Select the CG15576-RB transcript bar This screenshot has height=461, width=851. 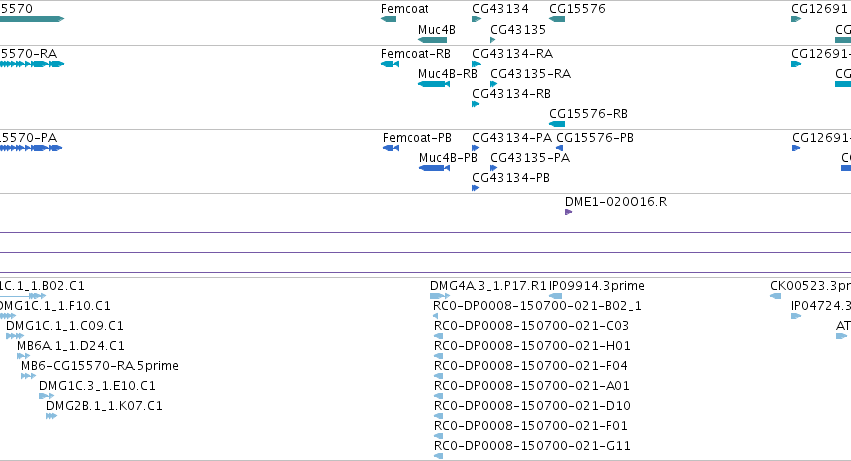[x=557, y=124]
